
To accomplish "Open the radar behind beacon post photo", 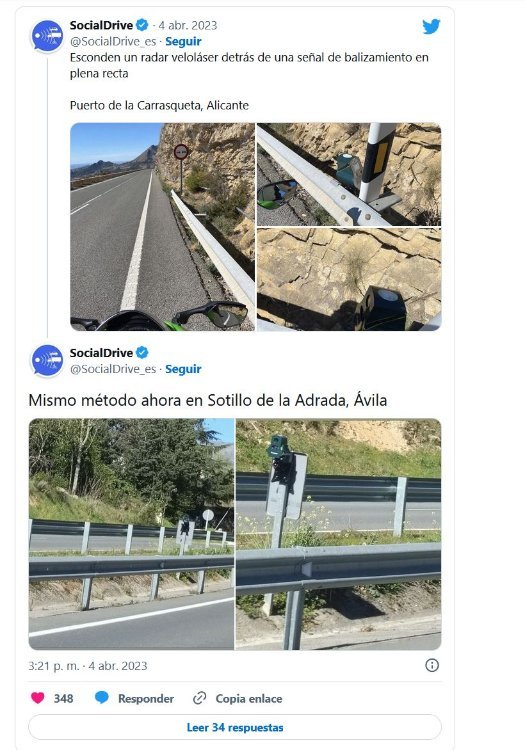I will click(349, 174).
